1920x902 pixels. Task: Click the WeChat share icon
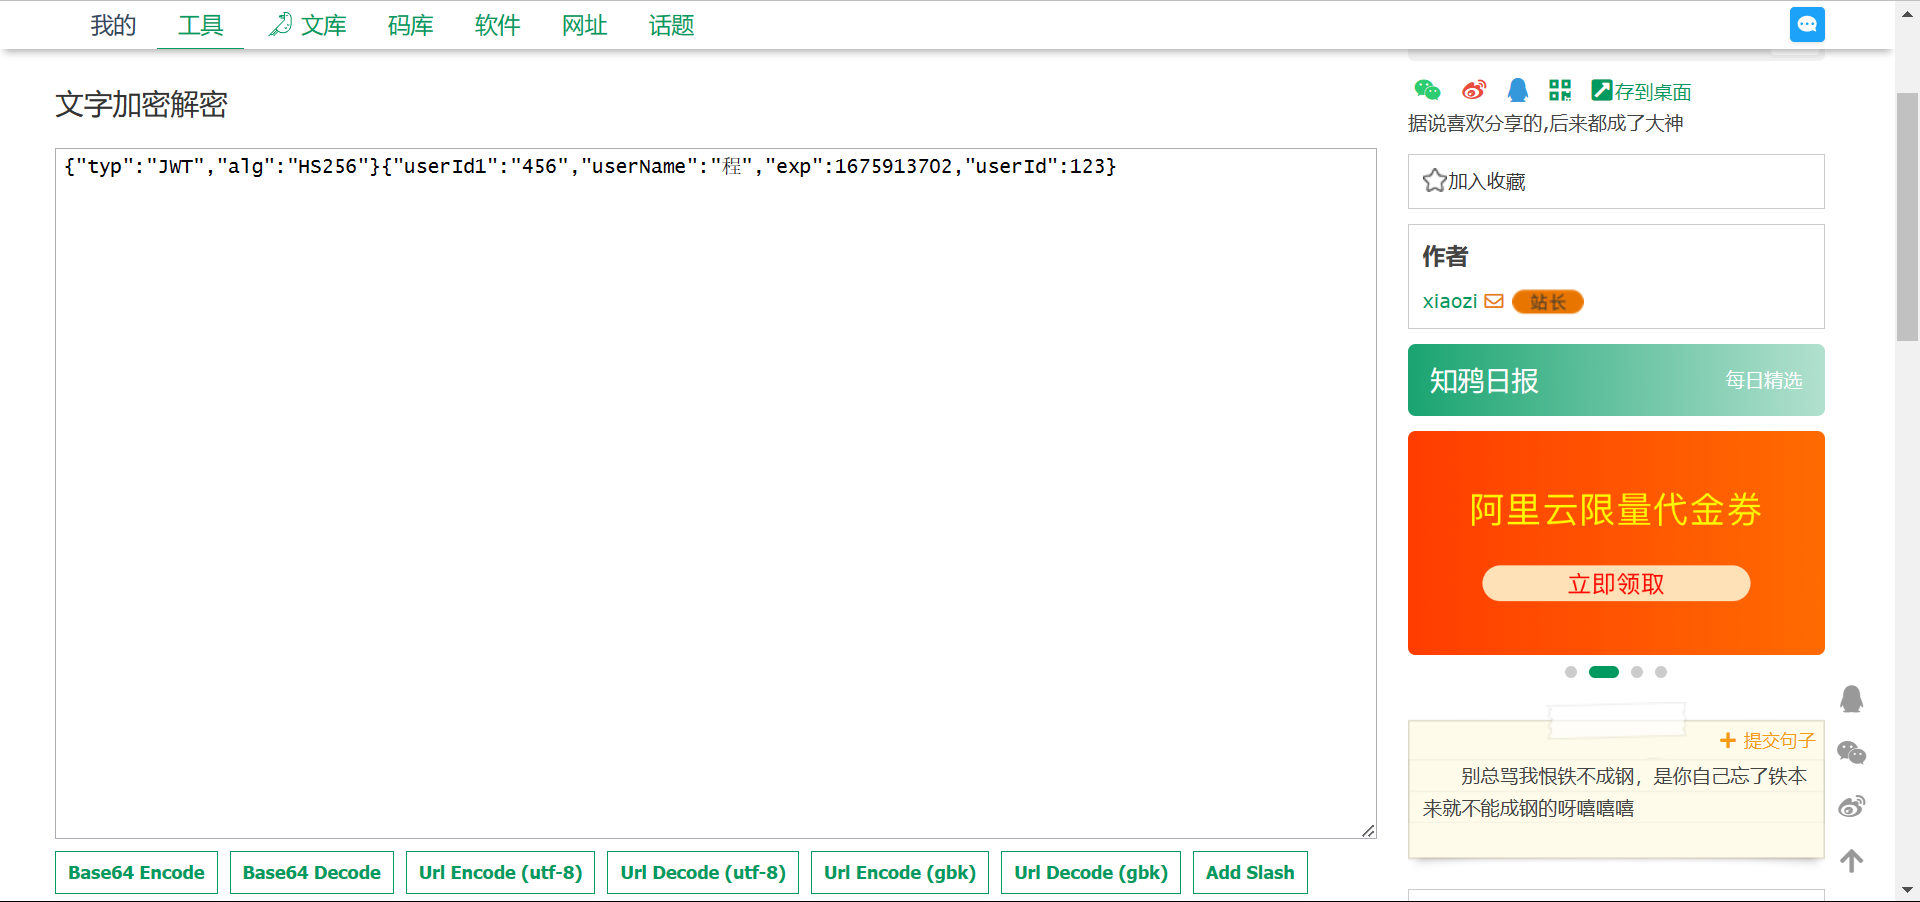(x=1427, y=91)
